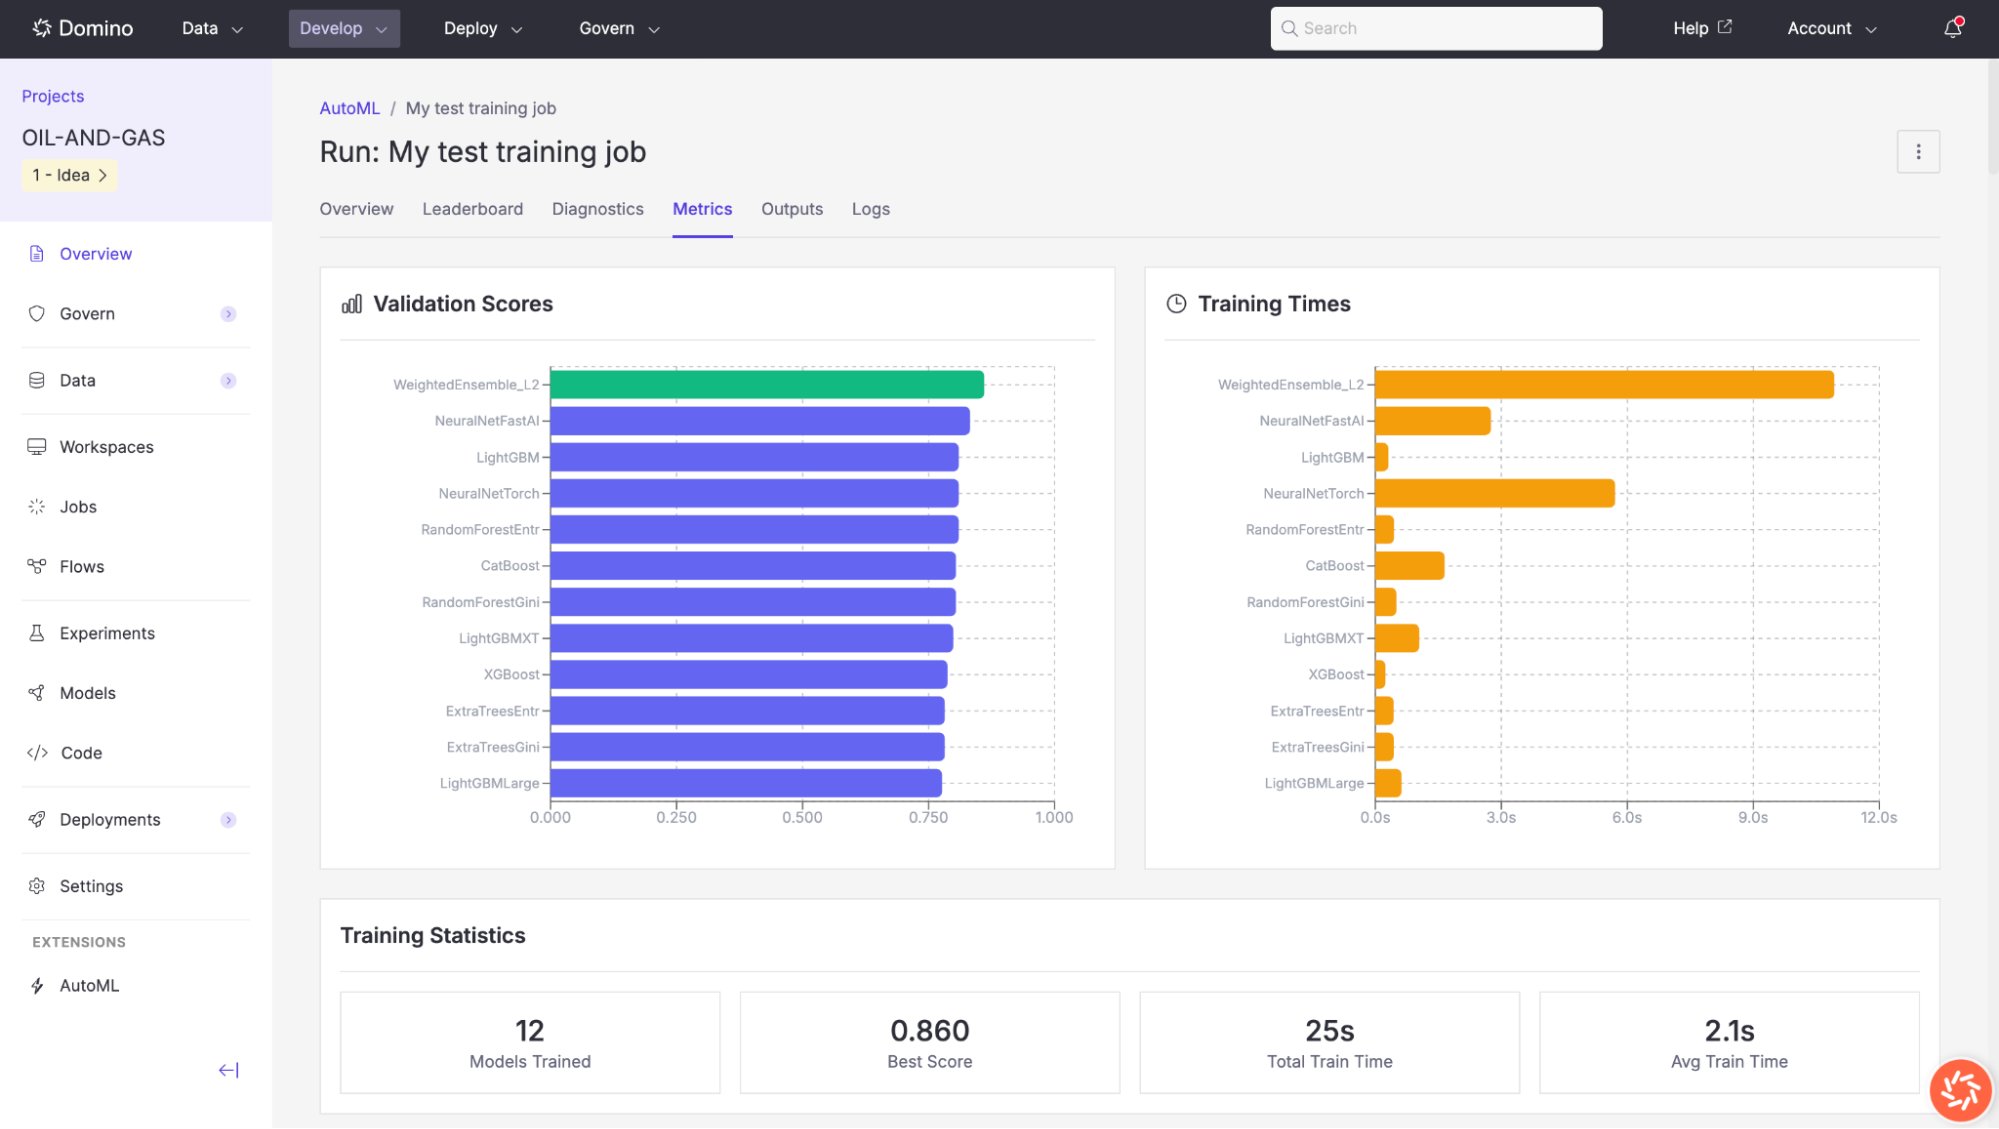Click the 12 Models Trained card
Screen dimensions: 1999x1129
pos(530,1043)
